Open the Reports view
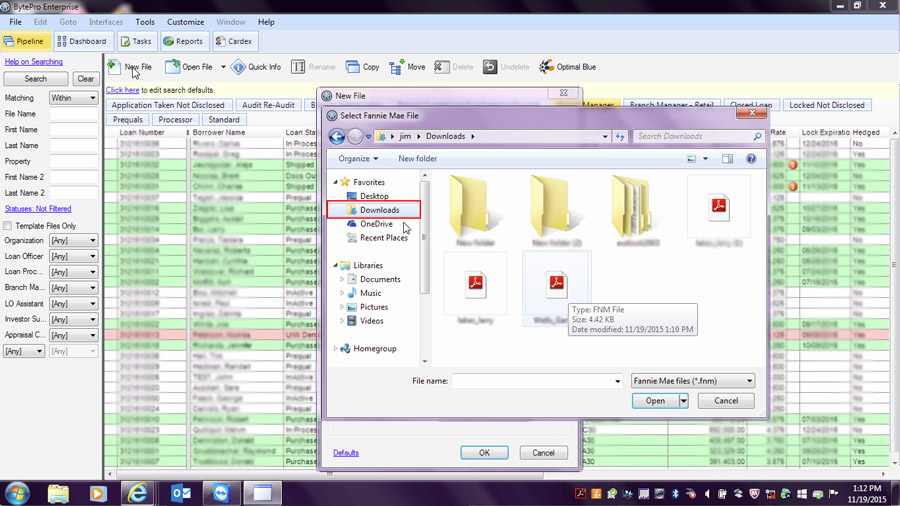 (x=183, y=41)
